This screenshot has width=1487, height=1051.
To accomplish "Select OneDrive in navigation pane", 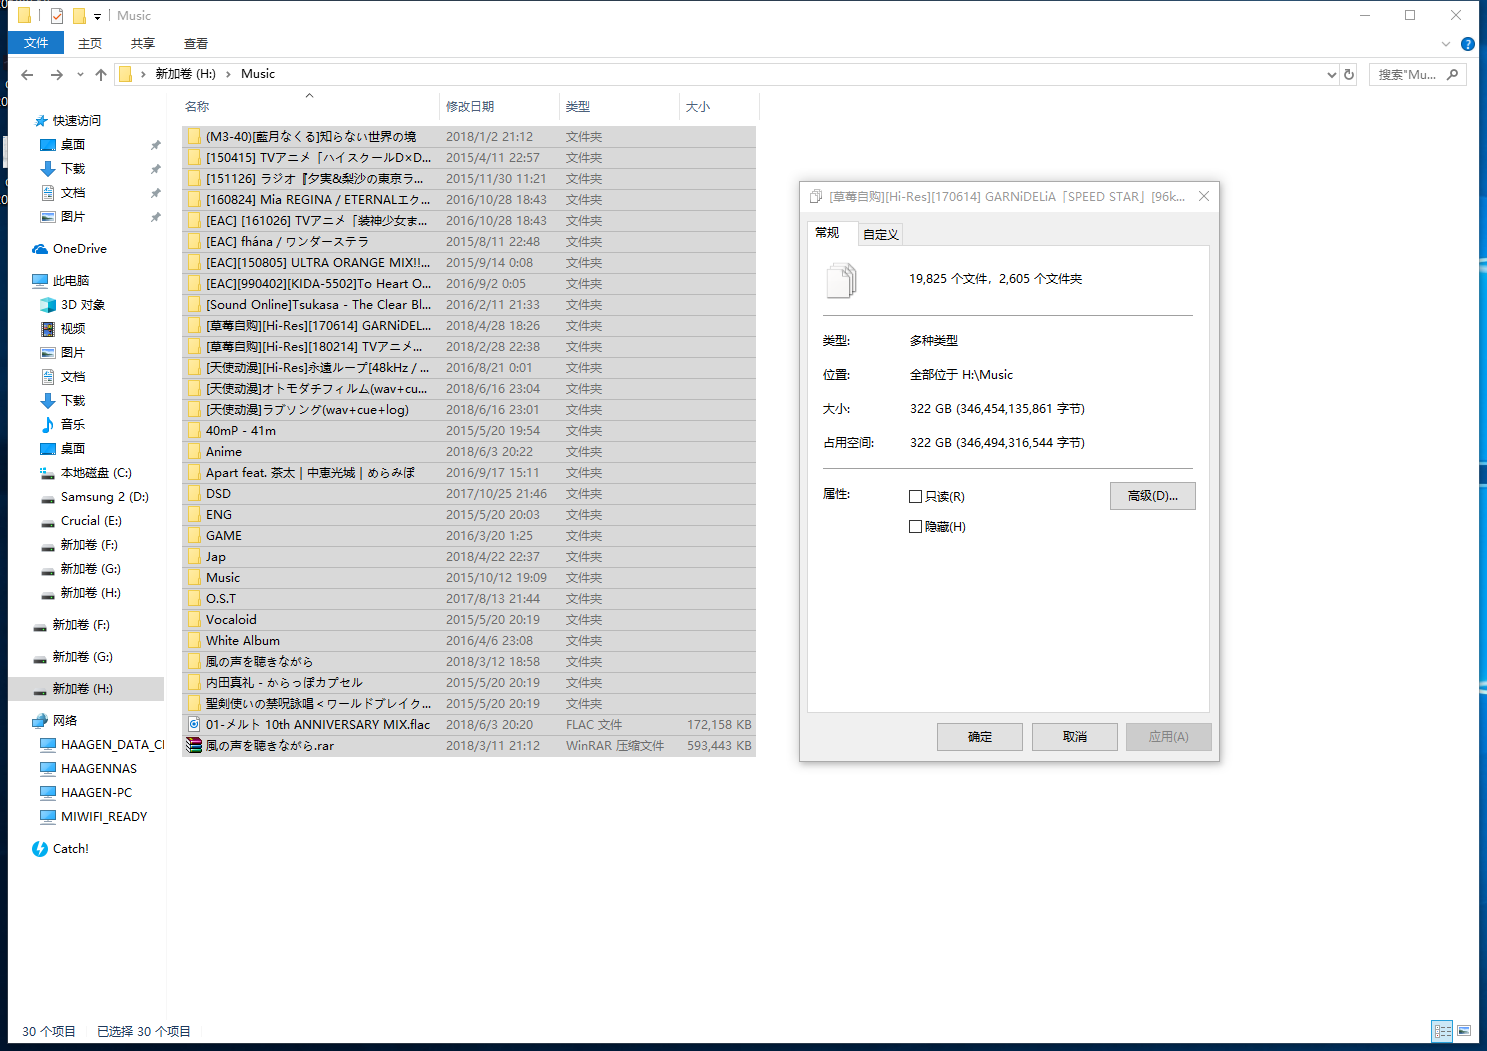I will tap(79, 248).
